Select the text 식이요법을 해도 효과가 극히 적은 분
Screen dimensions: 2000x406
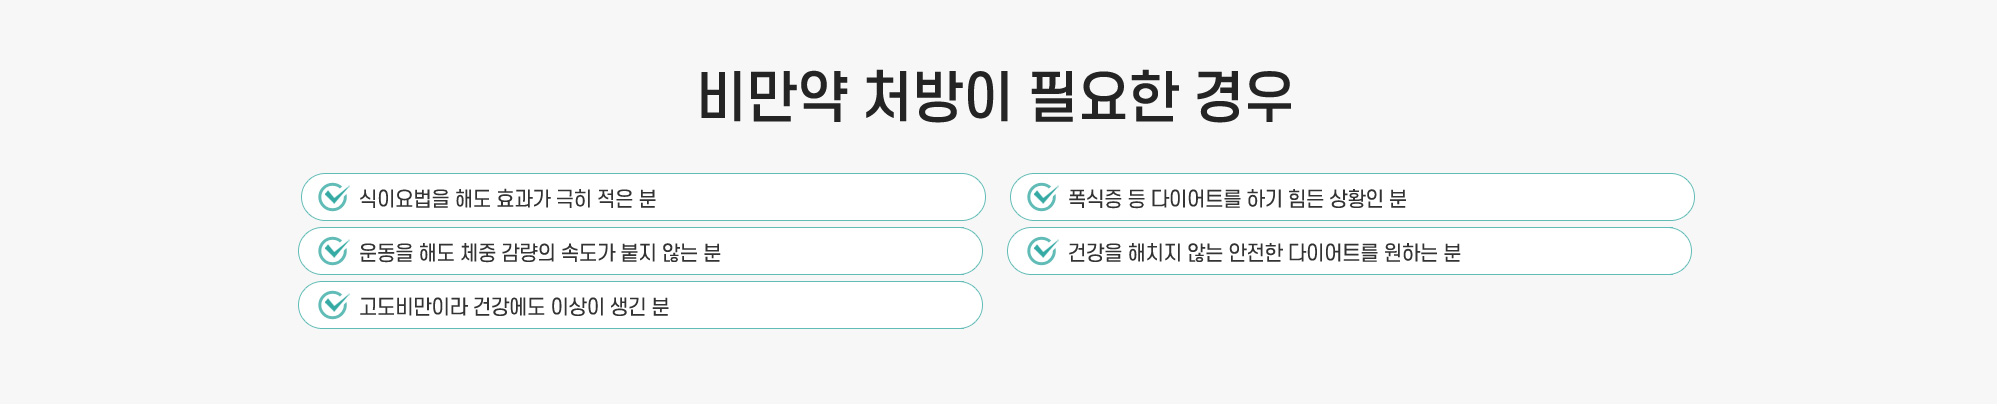508,199
